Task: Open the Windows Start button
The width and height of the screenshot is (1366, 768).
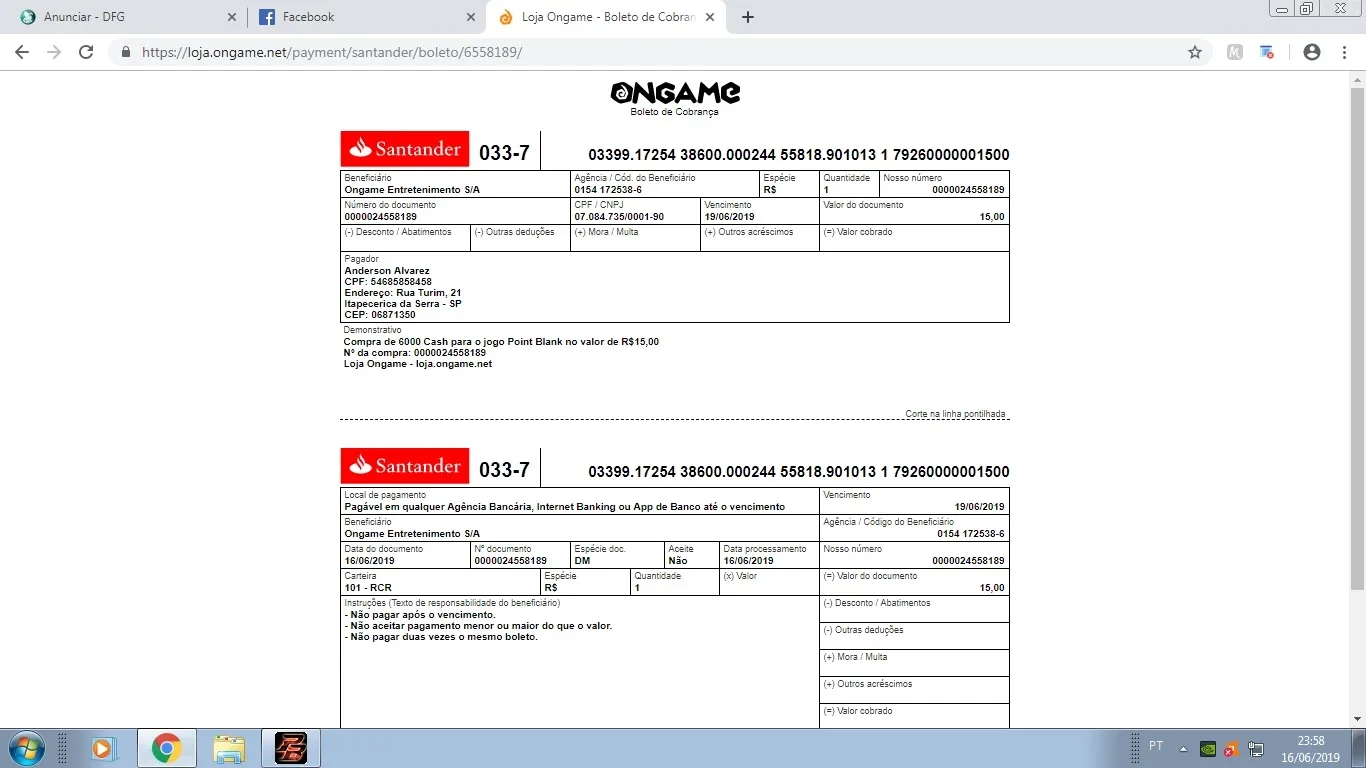Action: click(26, 748)
